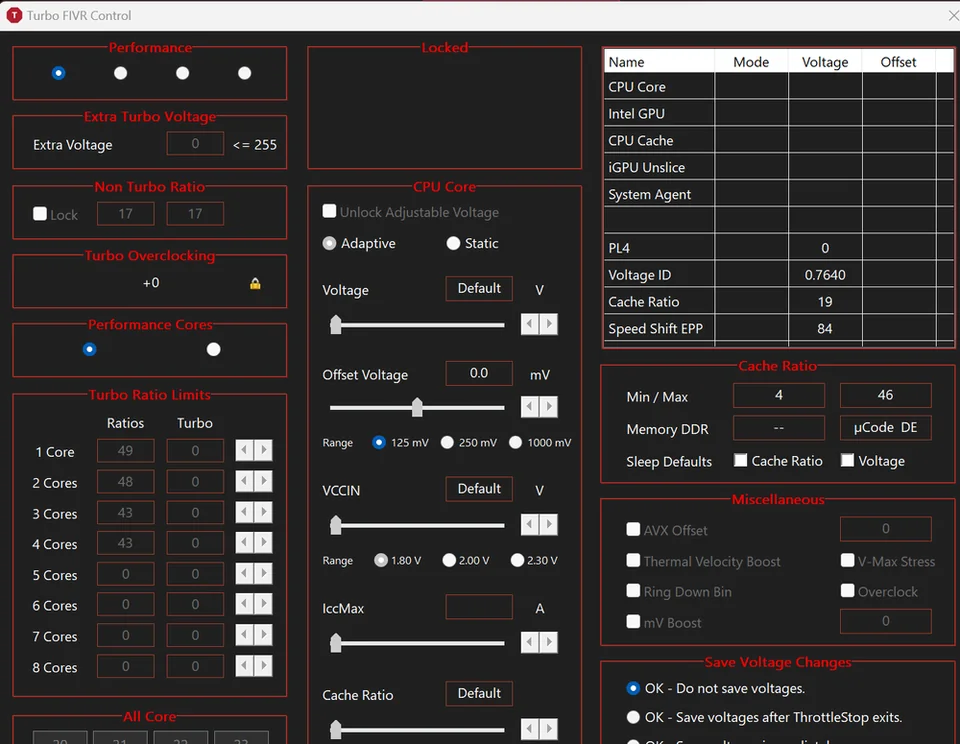Click the Voltage Default value box
The height and width of the screenshot is (744, 960).
pyautogui.click(x=479, y=288)
